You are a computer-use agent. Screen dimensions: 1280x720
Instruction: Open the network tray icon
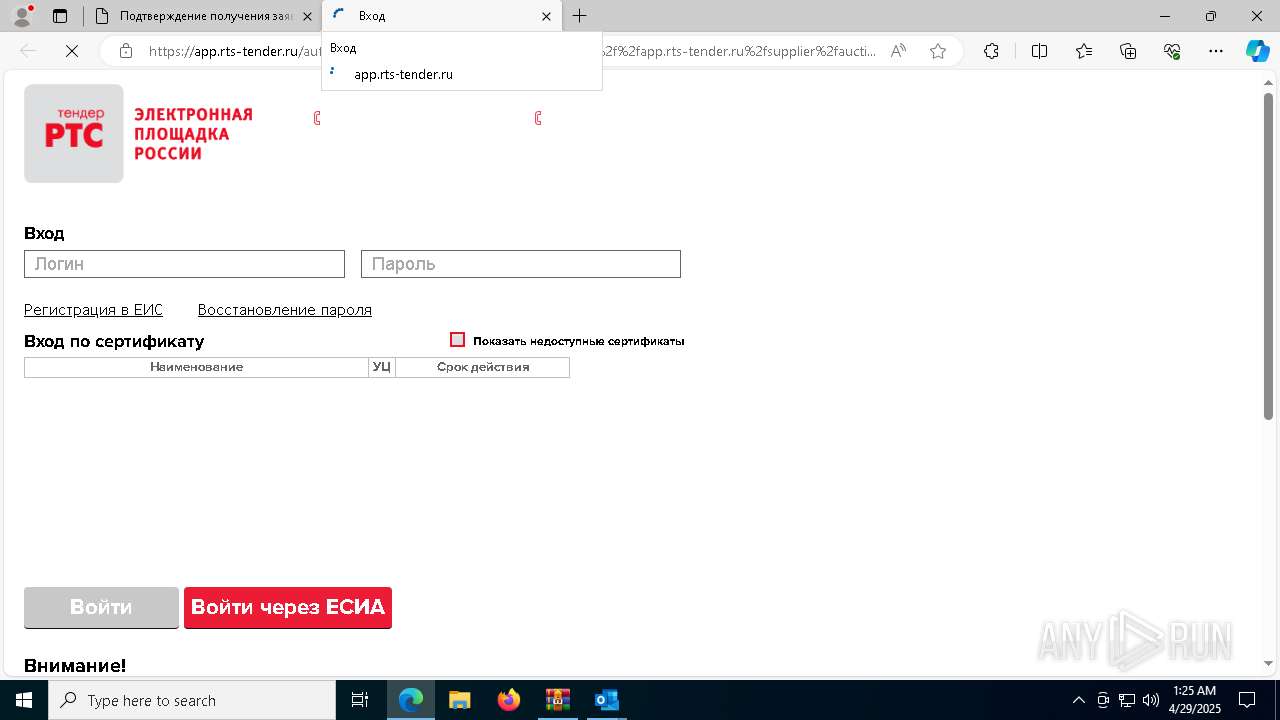coord(1126,700)
